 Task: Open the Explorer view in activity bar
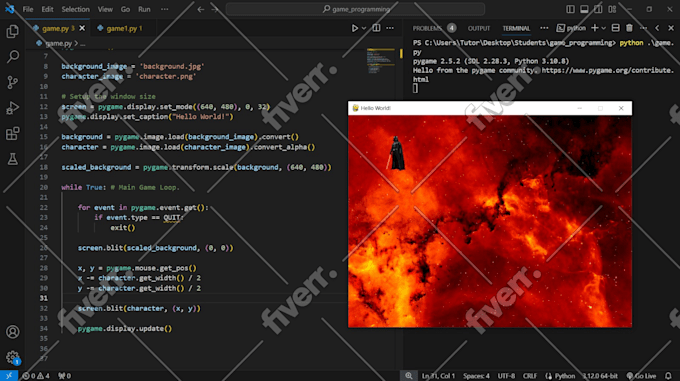[x=13, y=31]
